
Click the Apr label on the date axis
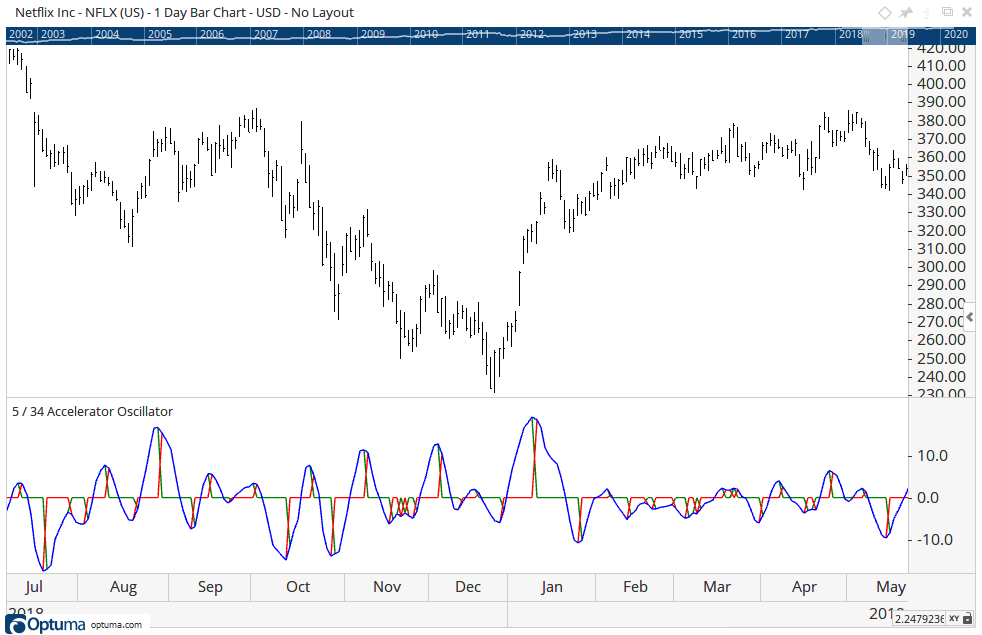(804, 587)
